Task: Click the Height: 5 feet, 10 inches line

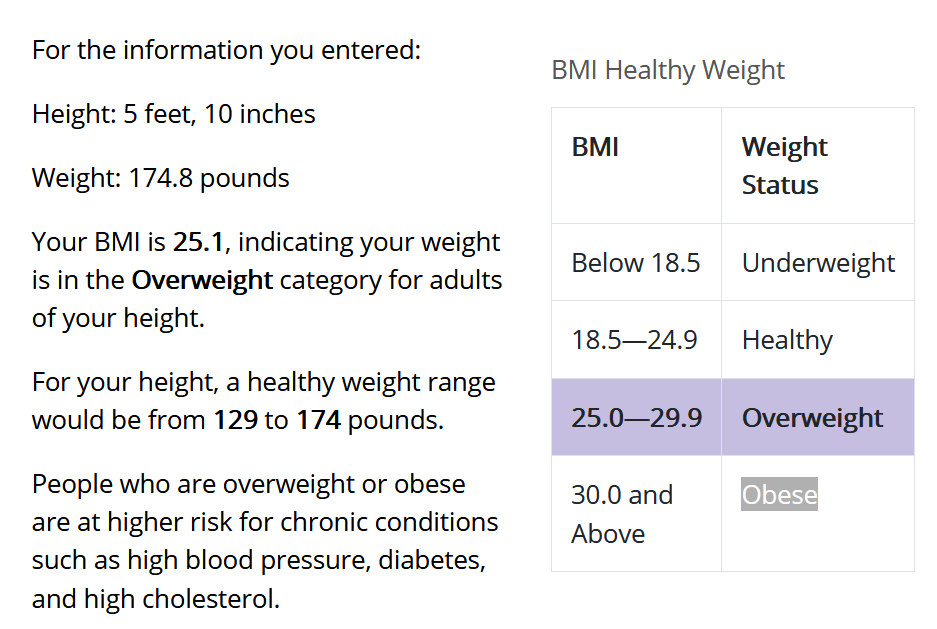Action: click(173, 115)
